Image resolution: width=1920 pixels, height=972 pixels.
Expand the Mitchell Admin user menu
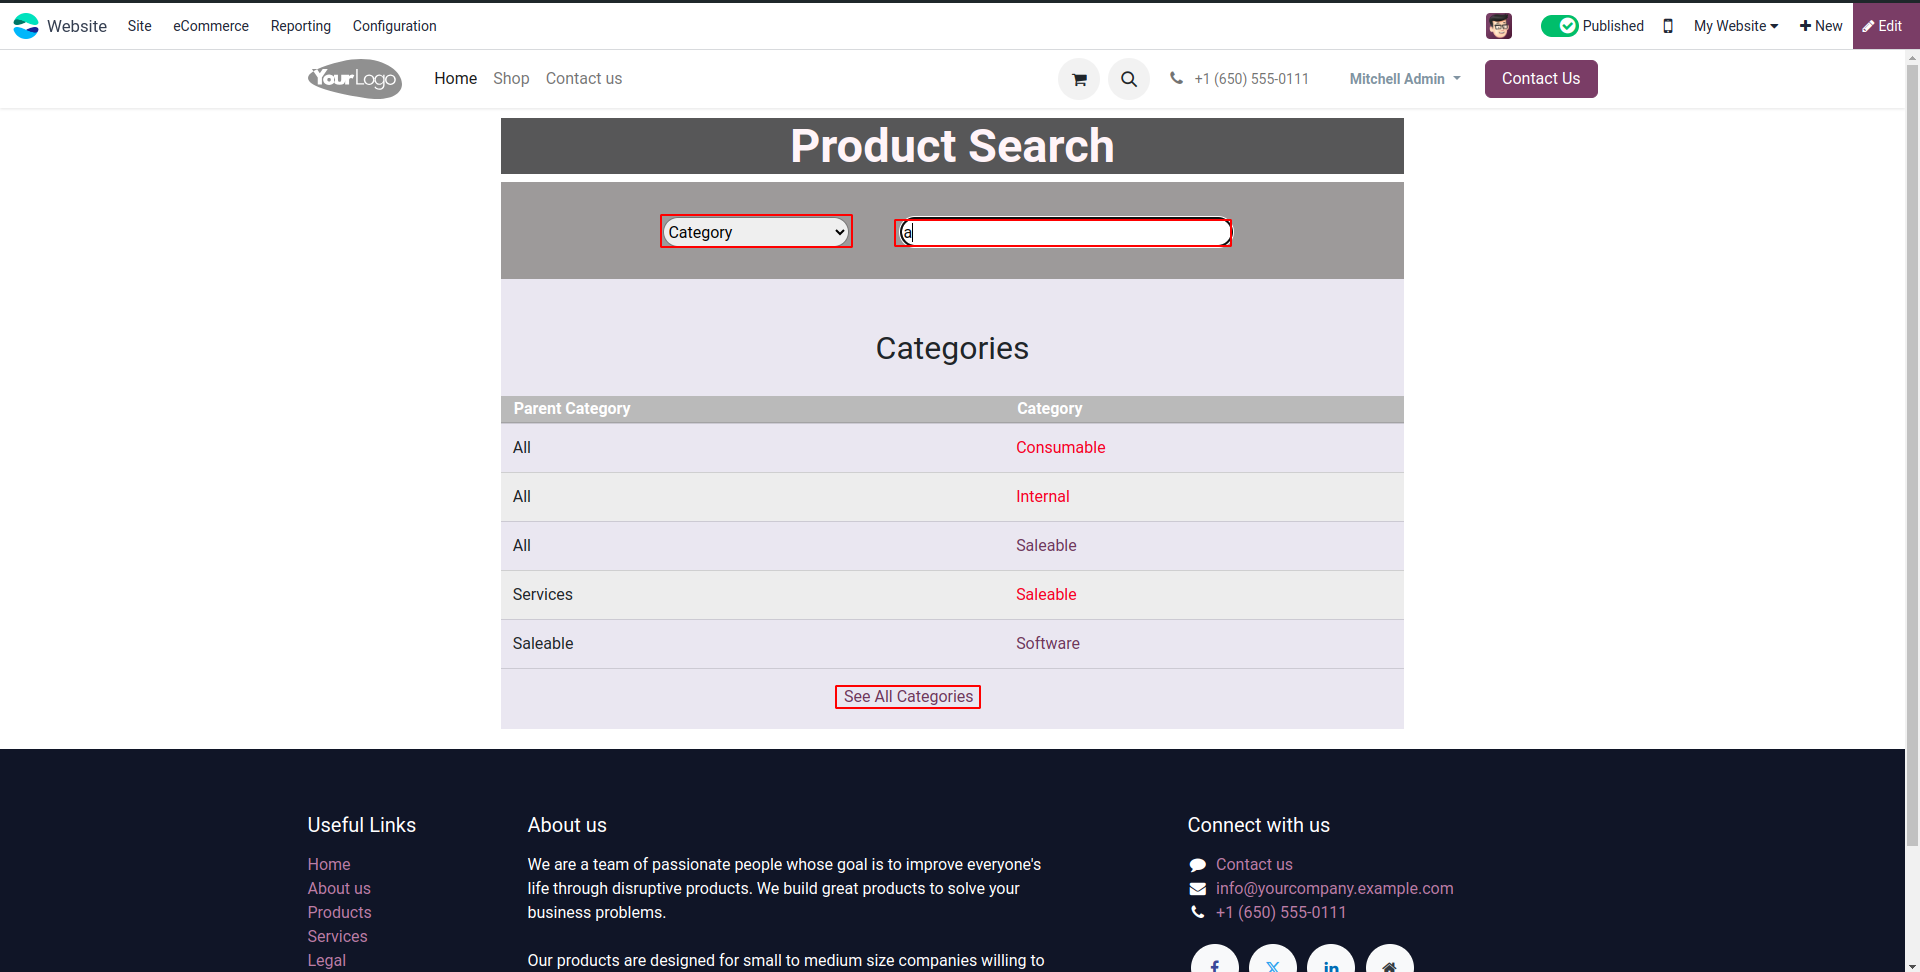tap(1404, 79)
